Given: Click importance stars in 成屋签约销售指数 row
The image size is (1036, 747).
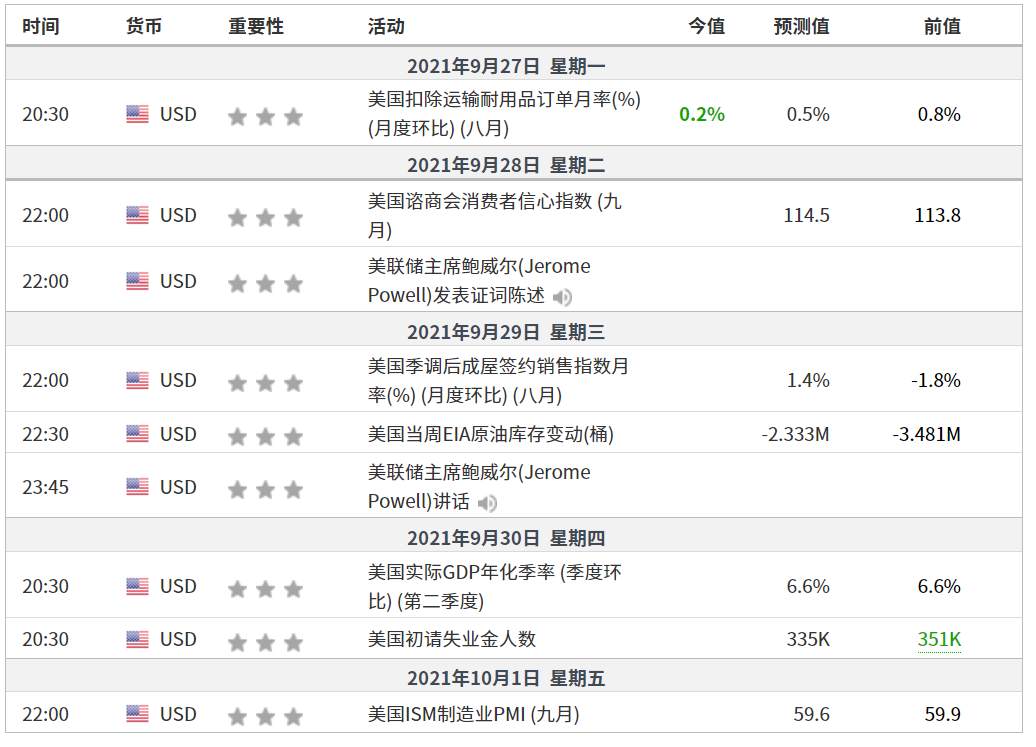Looking at the screenshot, I should tap(265, 382).
